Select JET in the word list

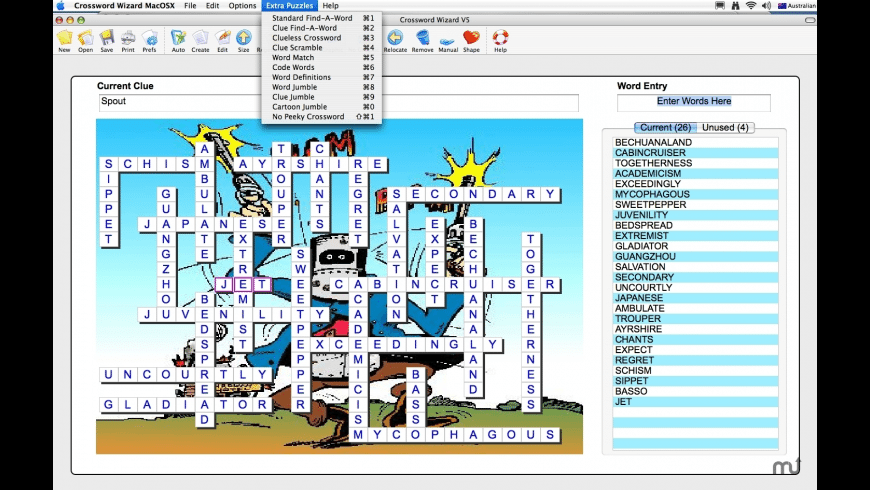point(696,401)
